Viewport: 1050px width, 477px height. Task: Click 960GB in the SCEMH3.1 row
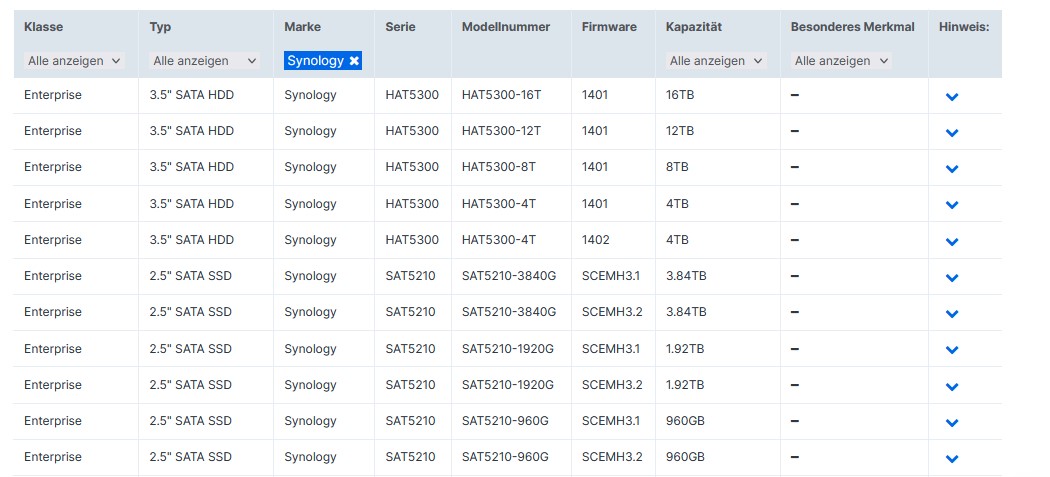coord(685,421)
